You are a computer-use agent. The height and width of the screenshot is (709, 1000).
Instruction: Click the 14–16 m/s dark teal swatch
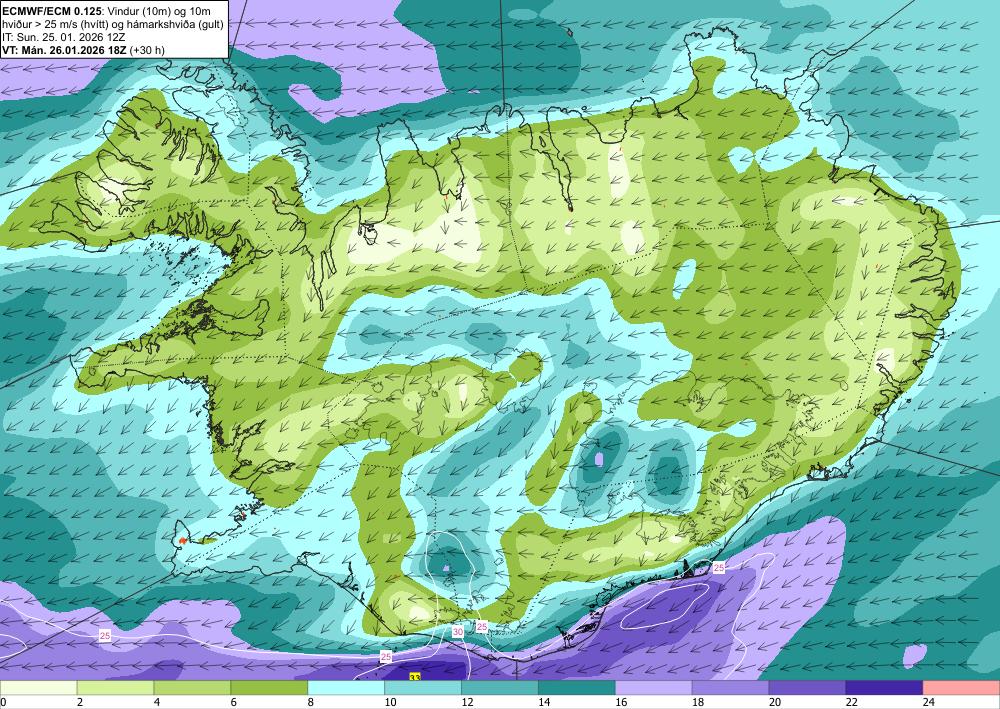(577, 688)
